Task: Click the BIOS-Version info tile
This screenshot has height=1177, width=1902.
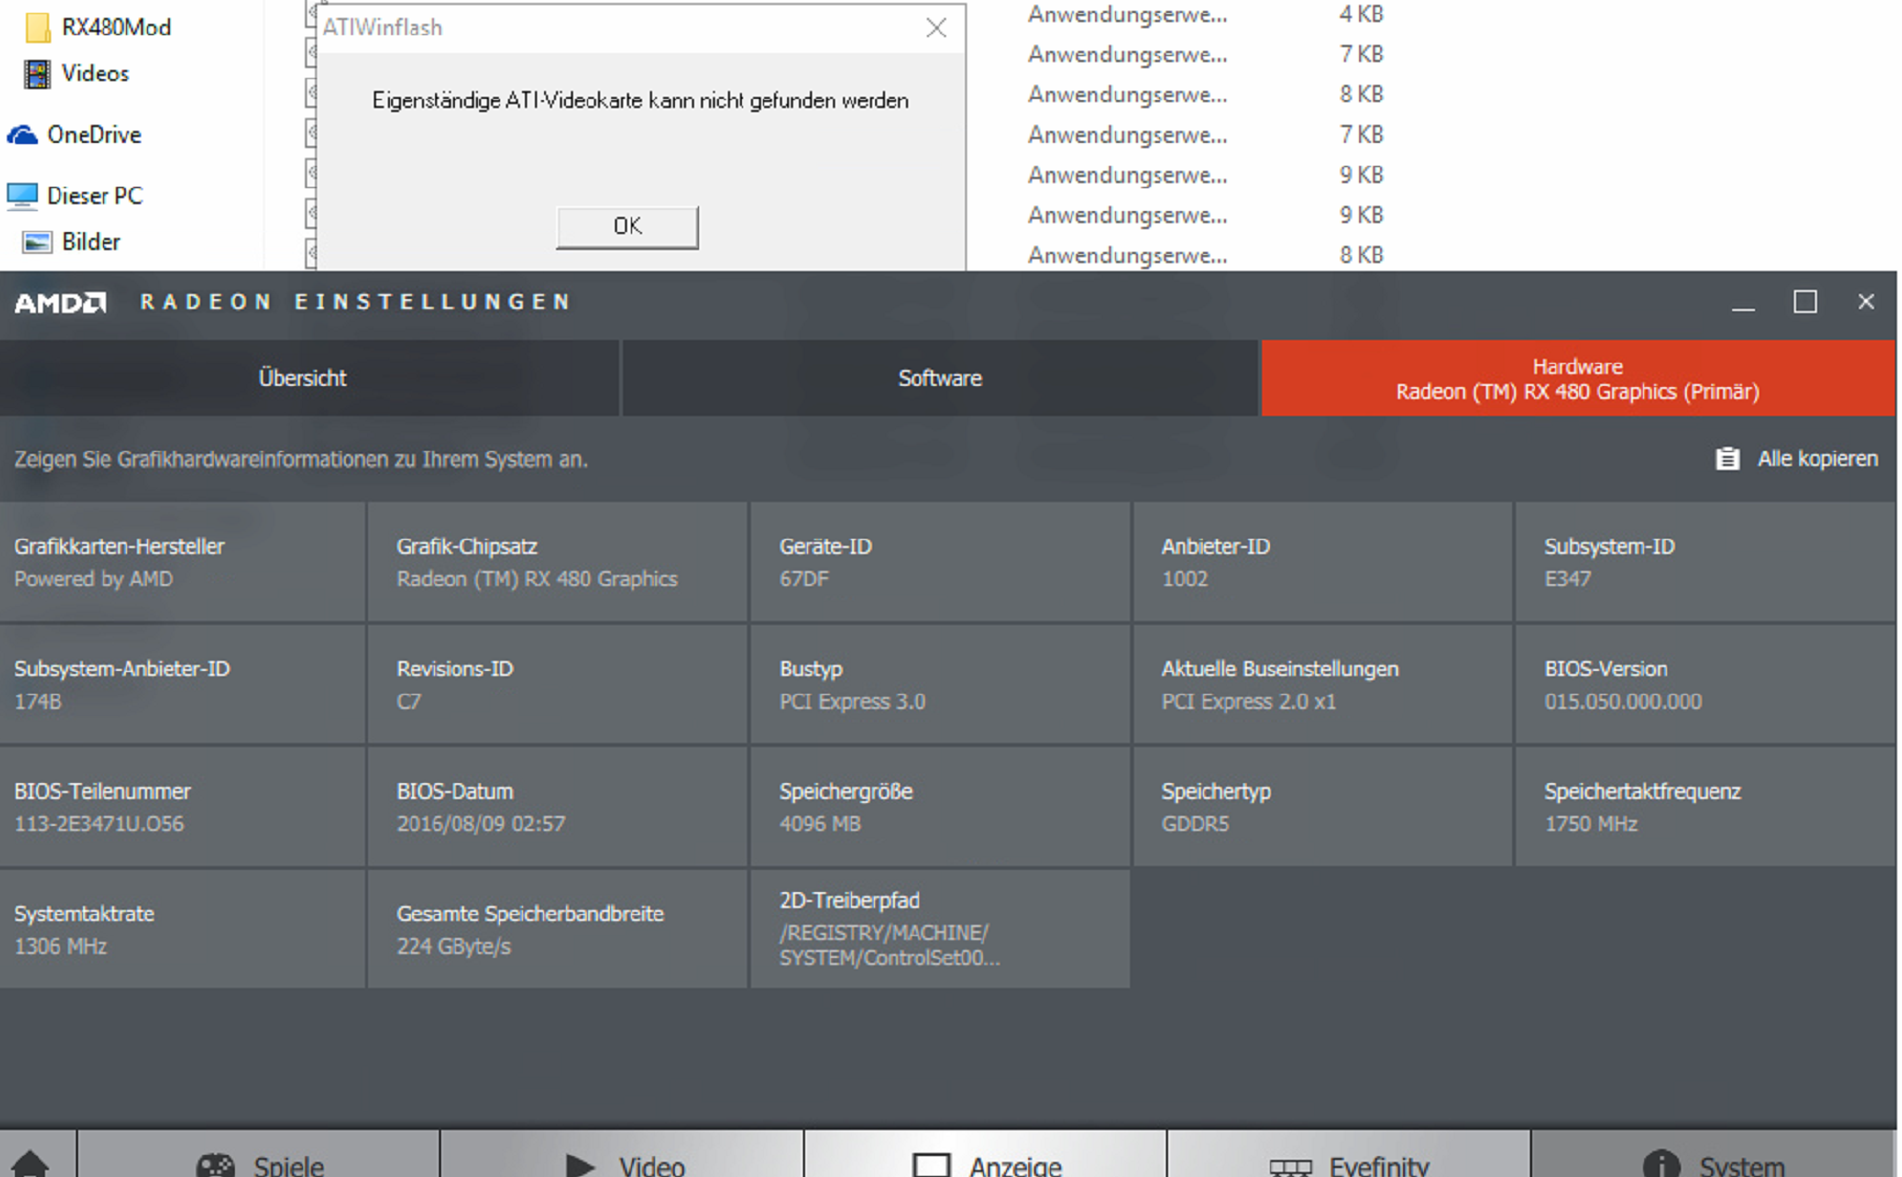Action: (1705, 685)
